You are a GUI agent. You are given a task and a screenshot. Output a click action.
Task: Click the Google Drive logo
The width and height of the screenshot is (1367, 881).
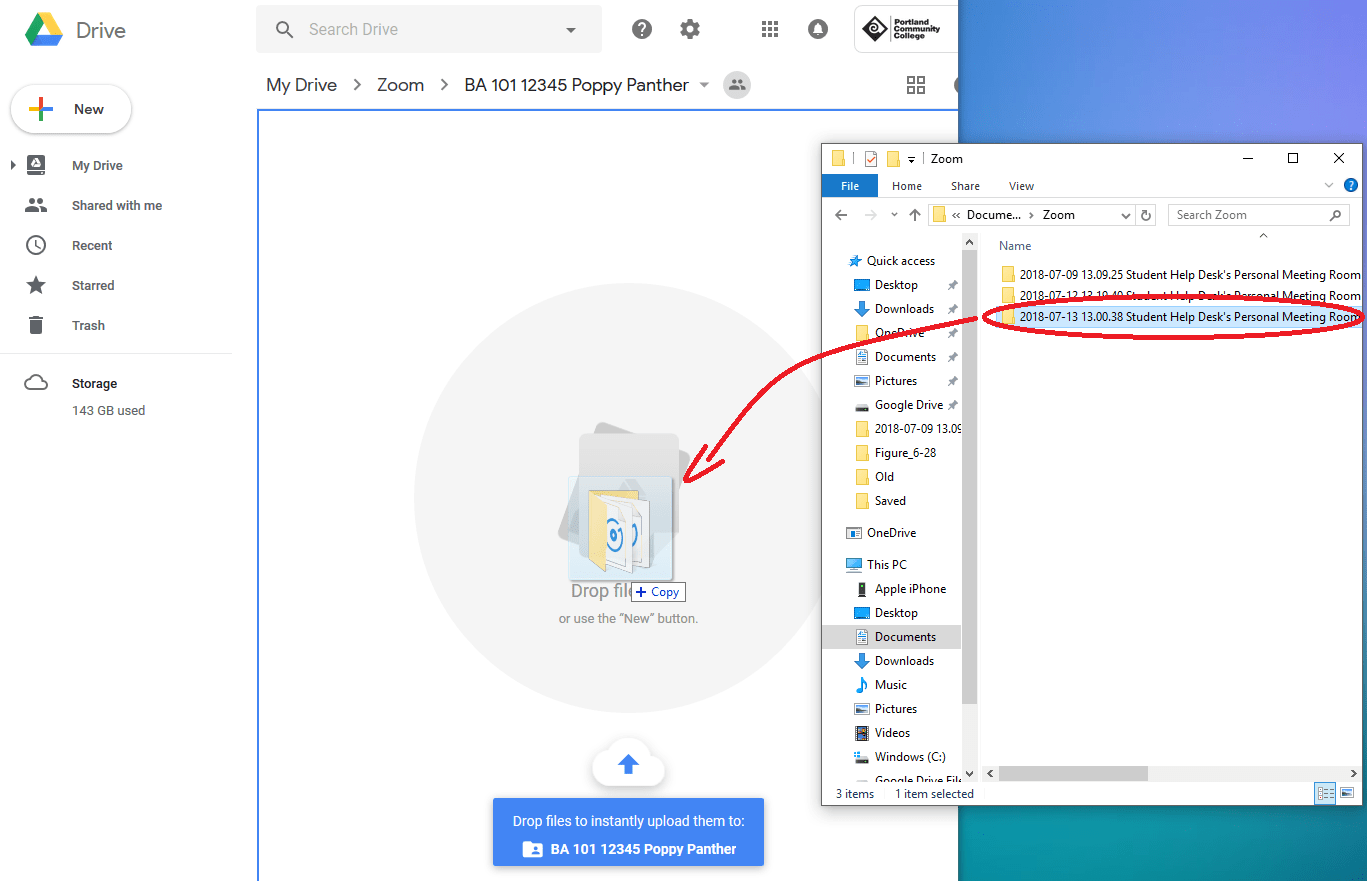coord(44,30)
